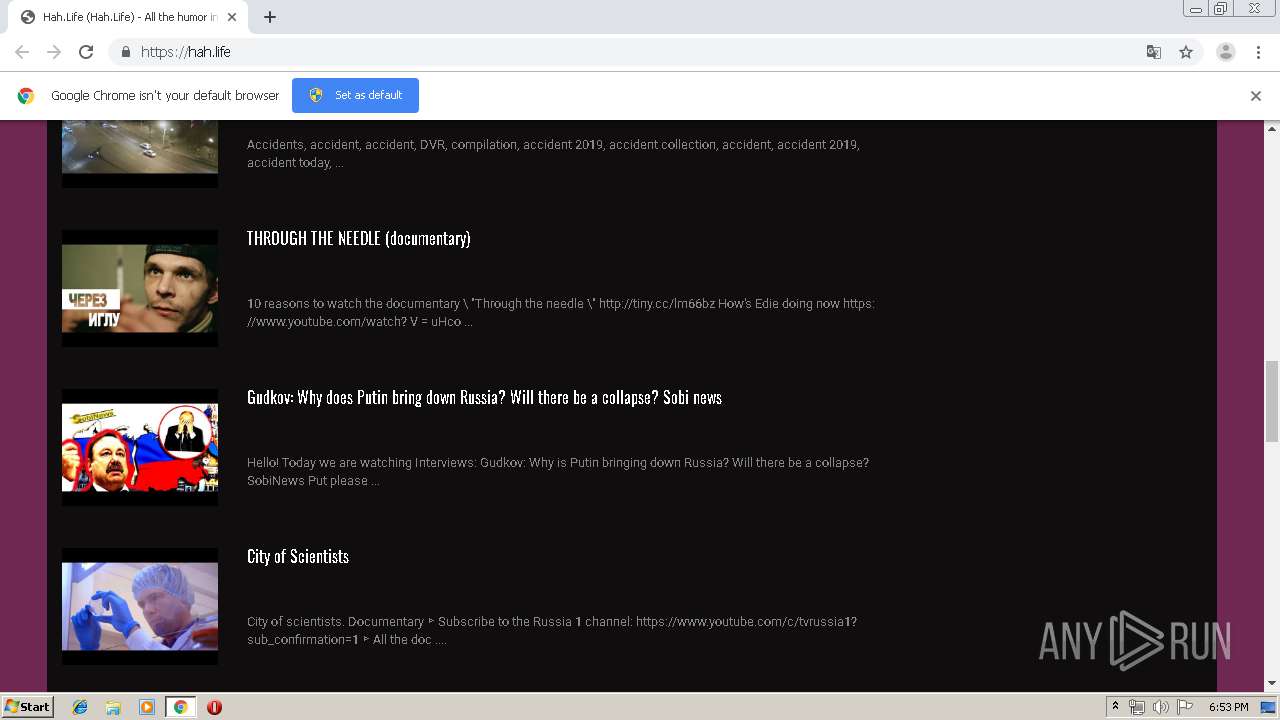1280x720 pixels.
Task: Click the scrollbar down arrow
Action: point(1272,684)
